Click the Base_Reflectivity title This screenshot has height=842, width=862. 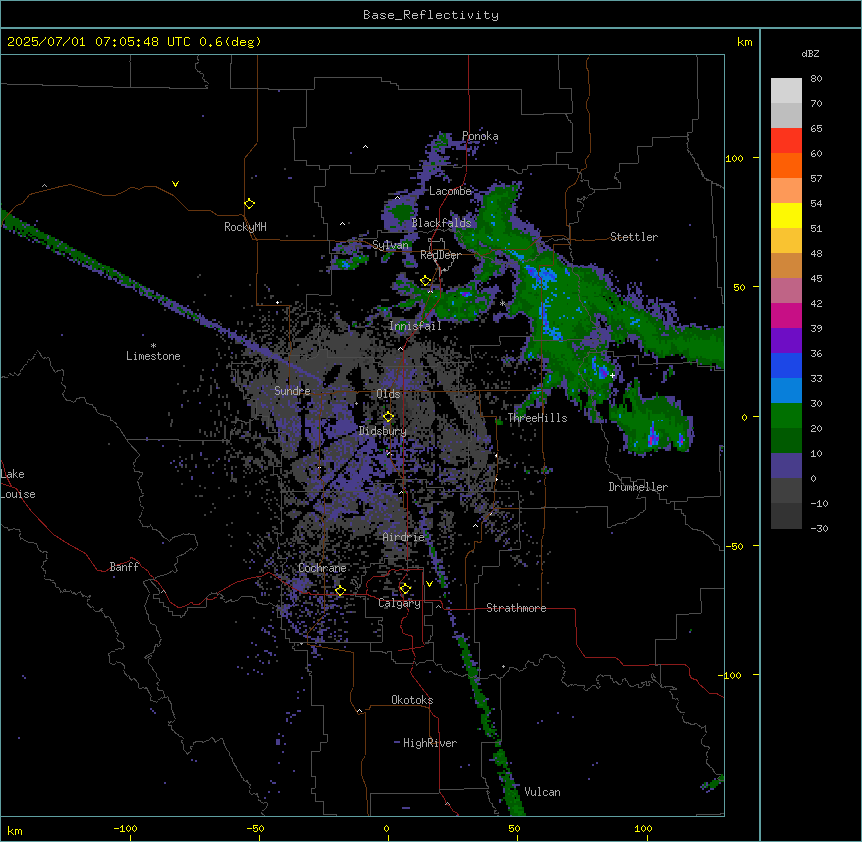coord(431,15)
